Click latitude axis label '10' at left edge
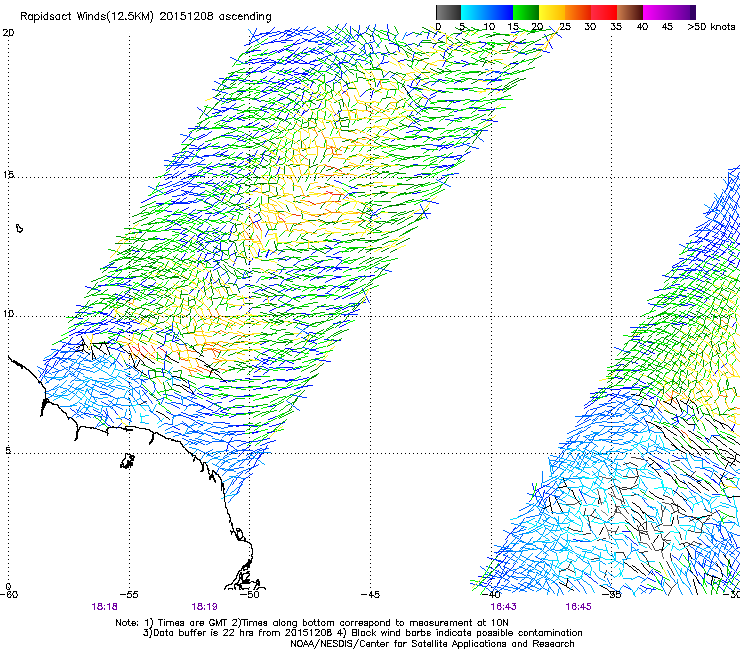The height and width of the screenshot is (650, 740). tap(8, 314)
